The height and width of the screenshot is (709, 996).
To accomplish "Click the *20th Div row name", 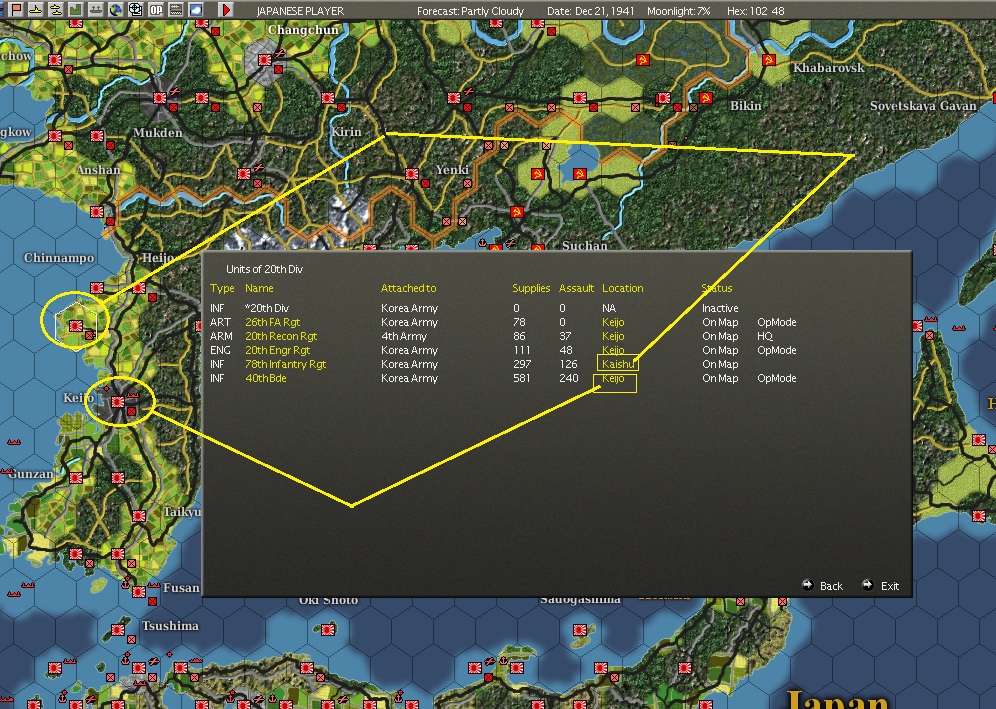I will point(267,308).
